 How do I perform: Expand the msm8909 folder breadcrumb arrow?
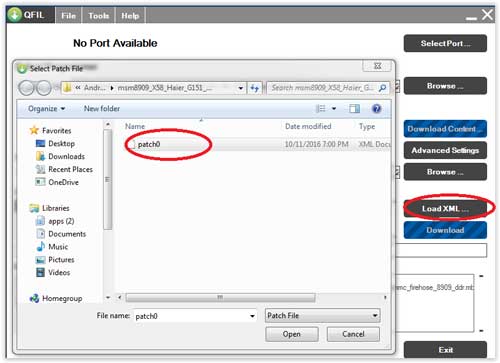(x=112, y=88)
